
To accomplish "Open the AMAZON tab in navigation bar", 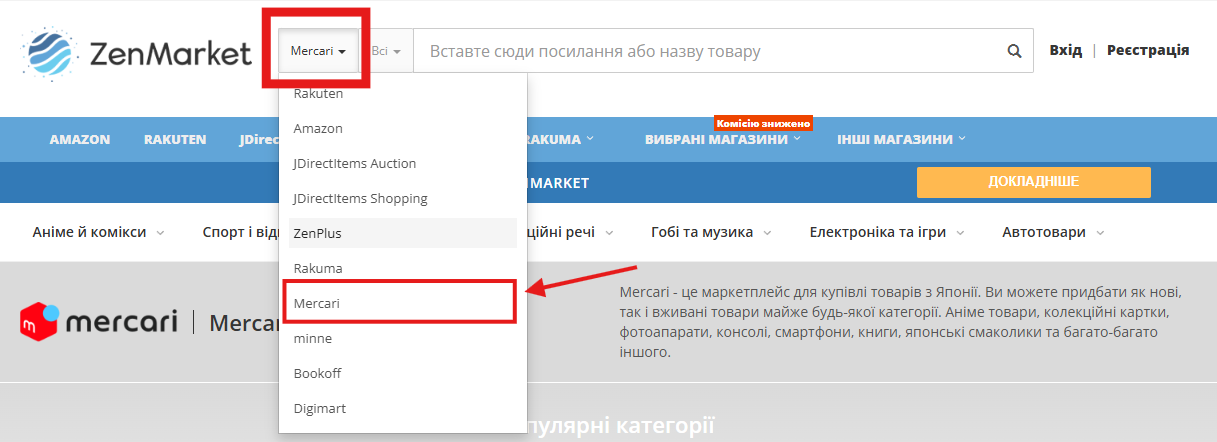I will pyautogui.click(x=80, y=139).
